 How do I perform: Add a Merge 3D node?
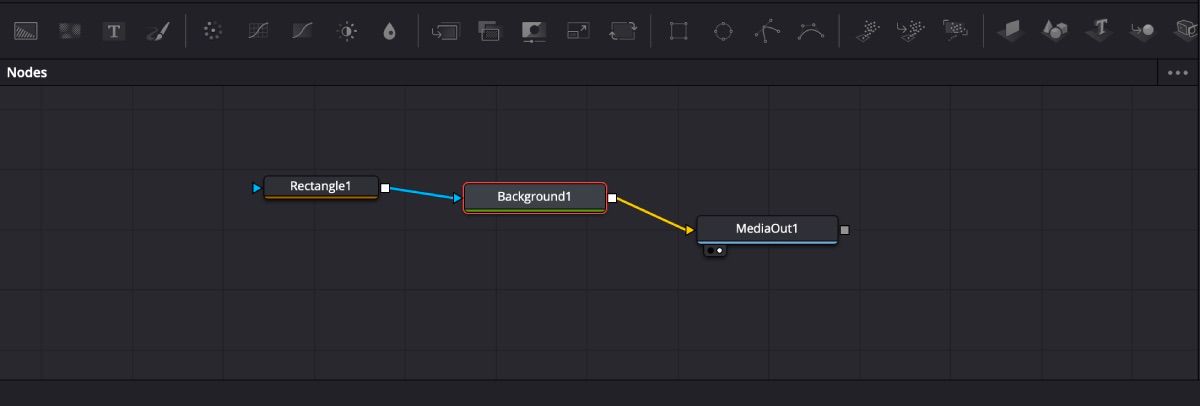[x=1142, y=31]
